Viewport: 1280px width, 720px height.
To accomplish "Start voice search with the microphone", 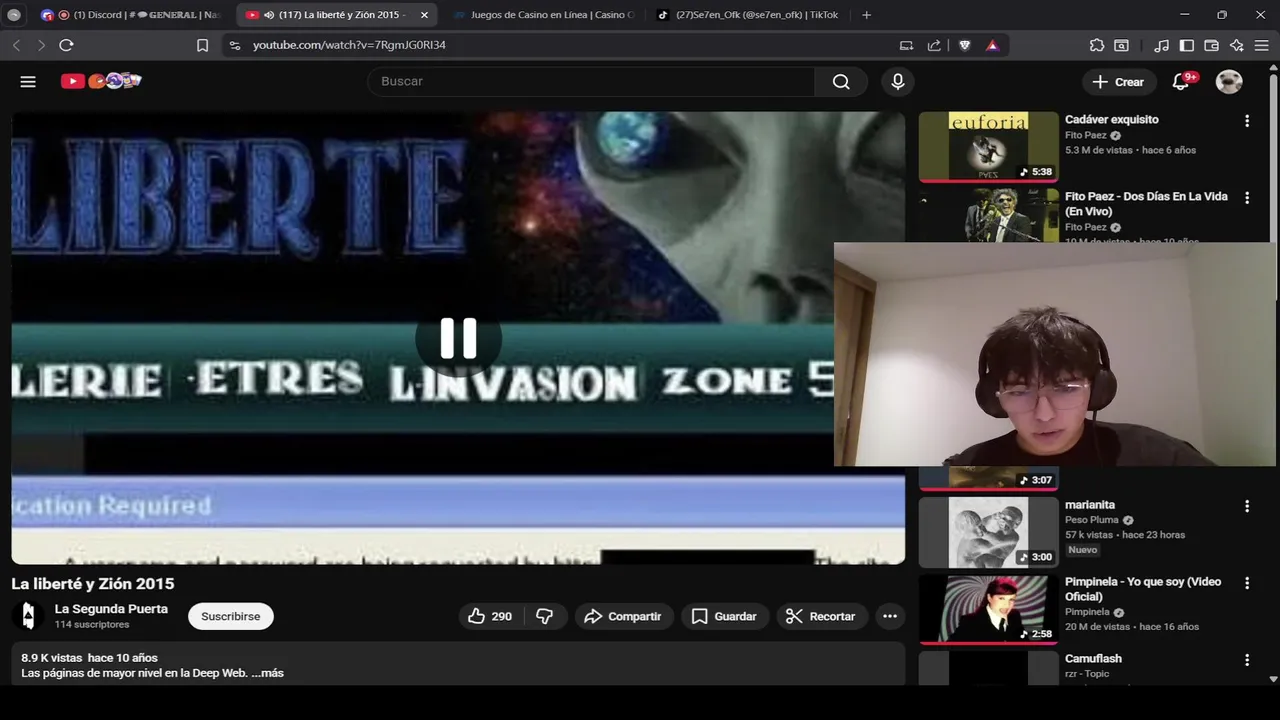I will coord(898,82).
